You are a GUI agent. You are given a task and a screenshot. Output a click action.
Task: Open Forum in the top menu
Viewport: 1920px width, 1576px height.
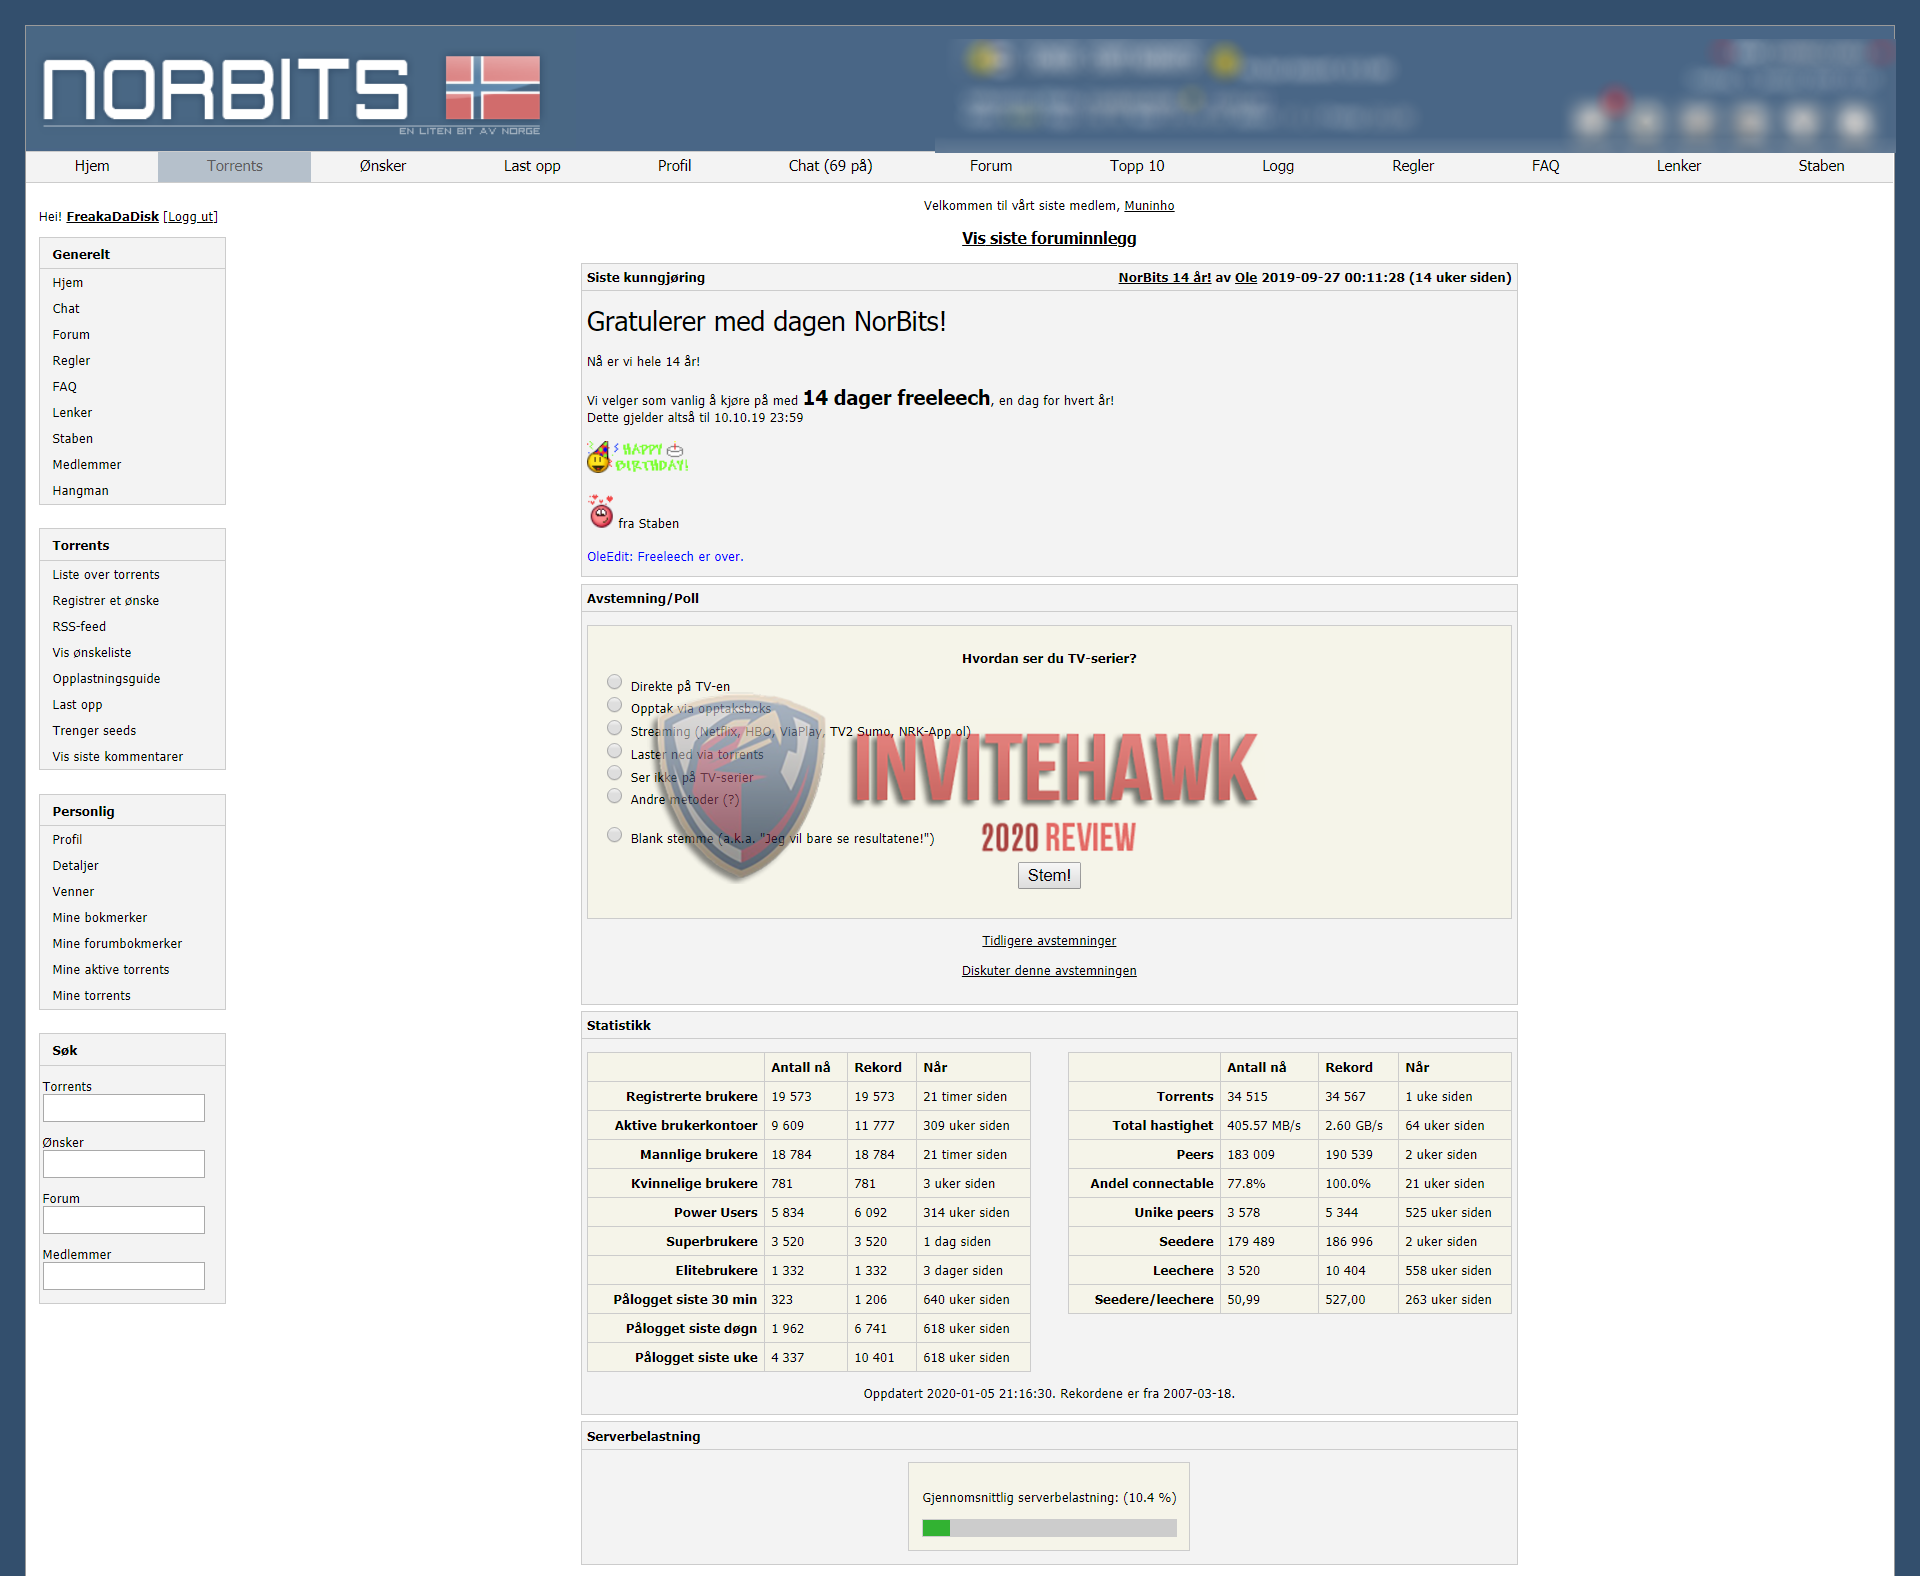[x=991, y=166]
